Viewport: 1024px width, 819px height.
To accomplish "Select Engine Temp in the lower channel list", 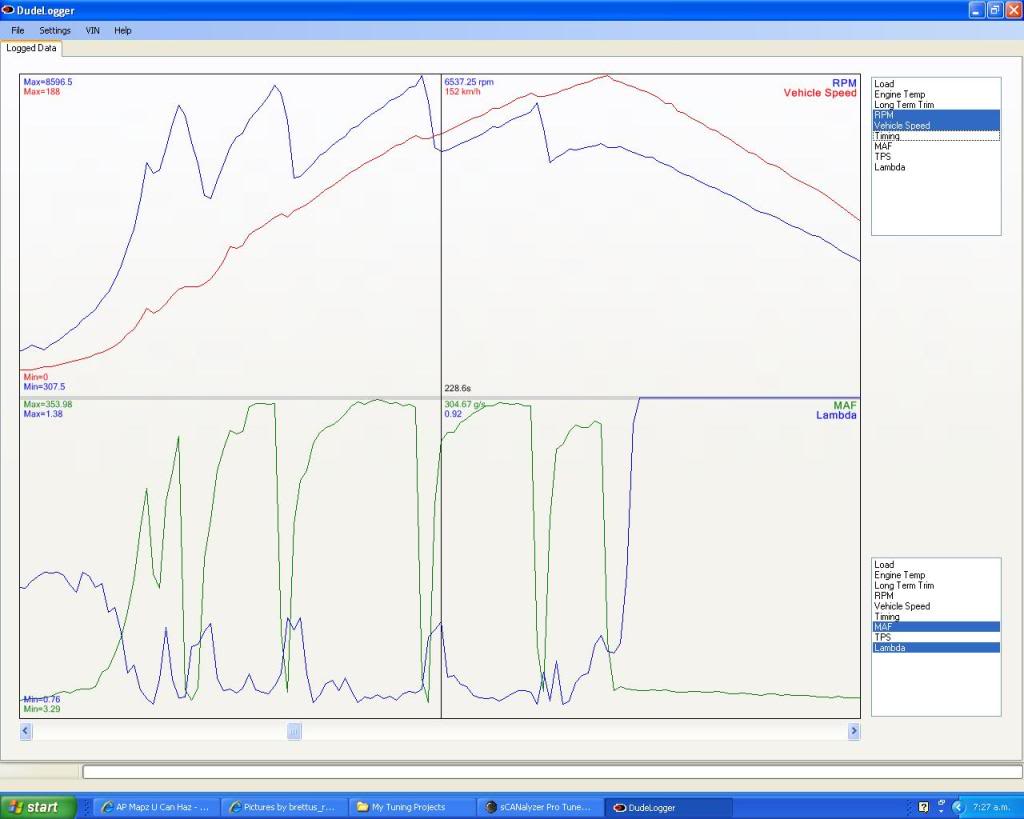I will pos(935,575).
